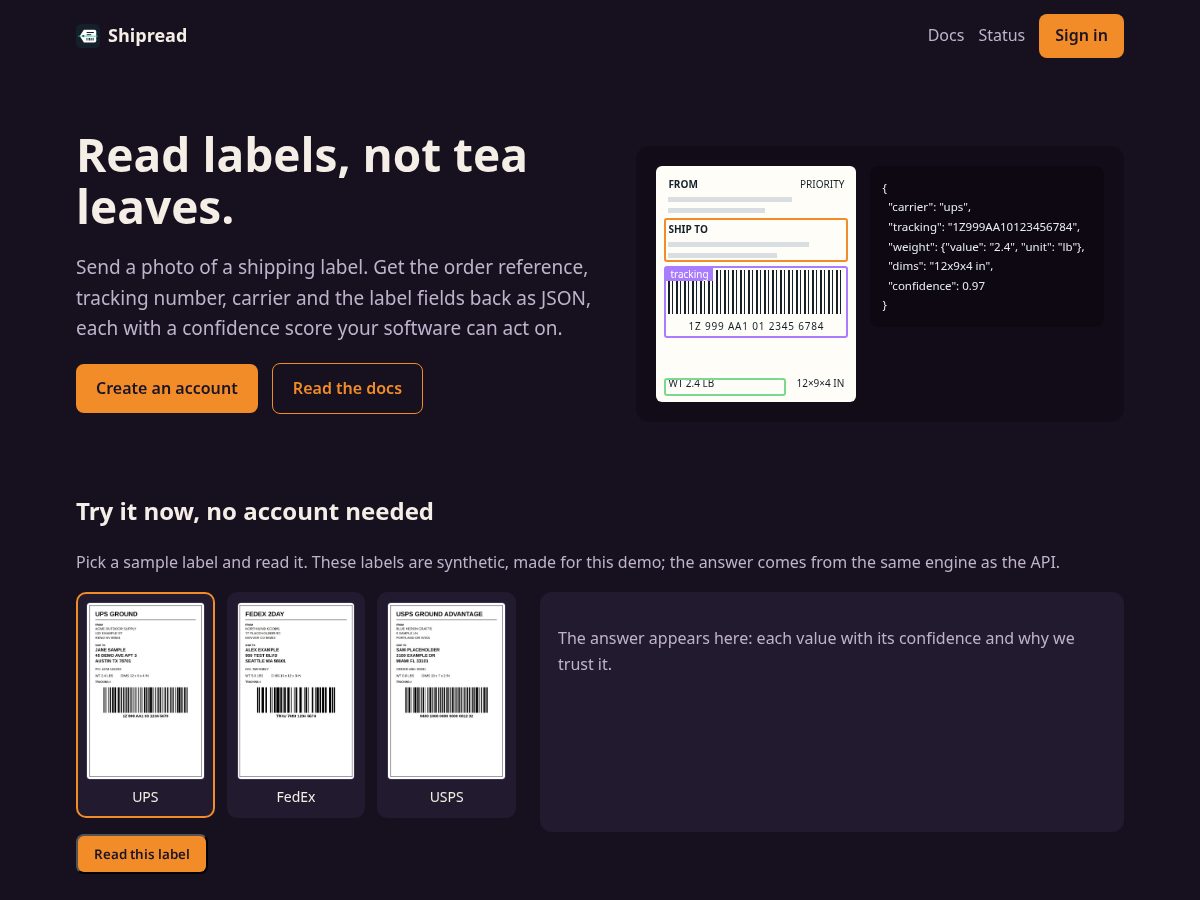The width and height of the screenshot is (1200, 900).
Task: Click the Create an account button
Action: coord(167,388)
